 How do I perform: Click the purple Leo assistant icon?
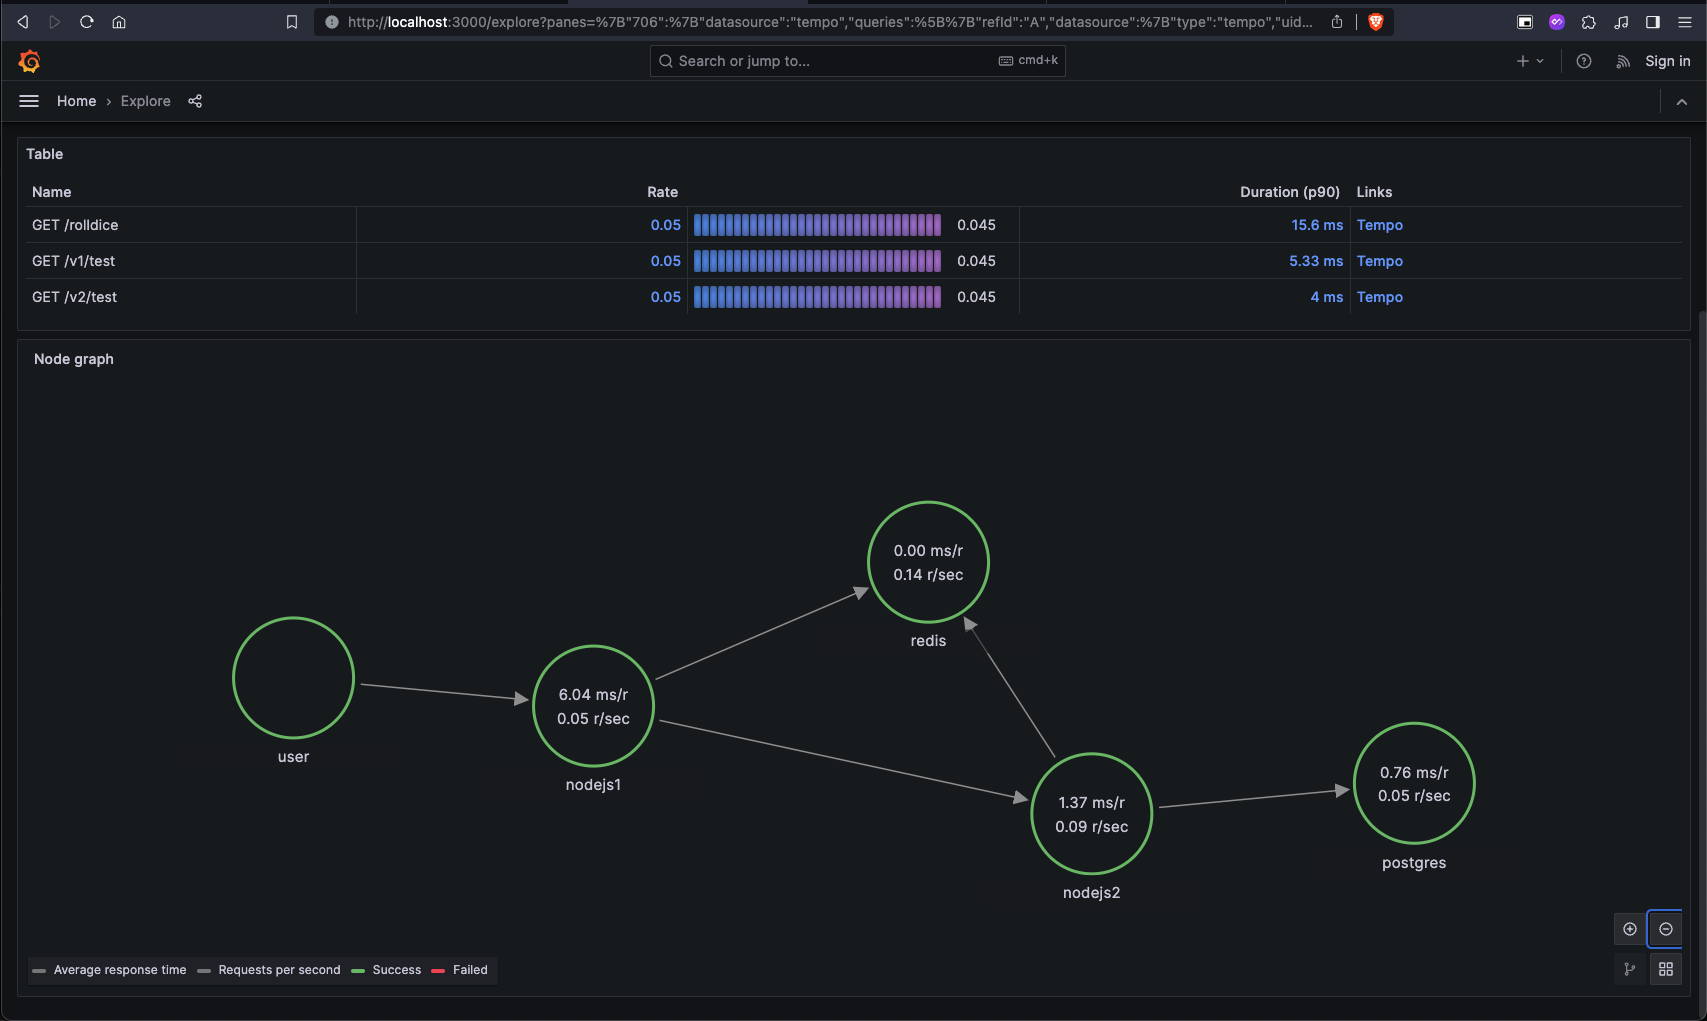coord(1557,21)
